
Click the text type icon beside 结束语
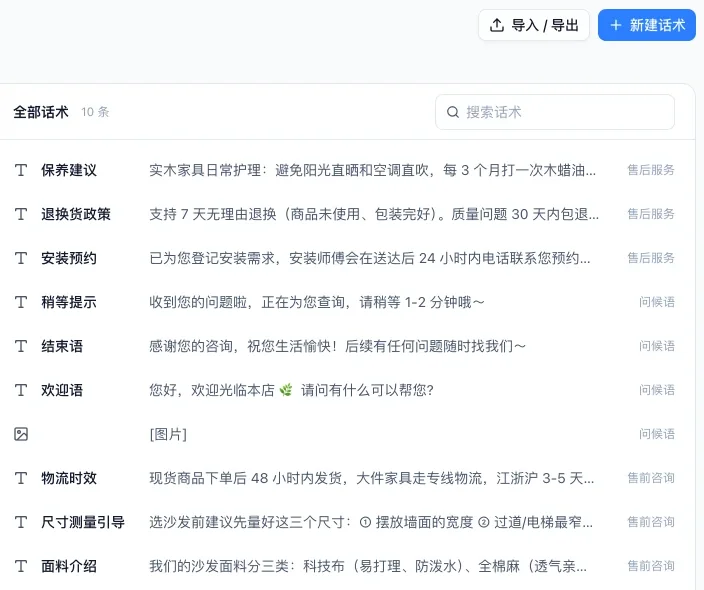21,346
